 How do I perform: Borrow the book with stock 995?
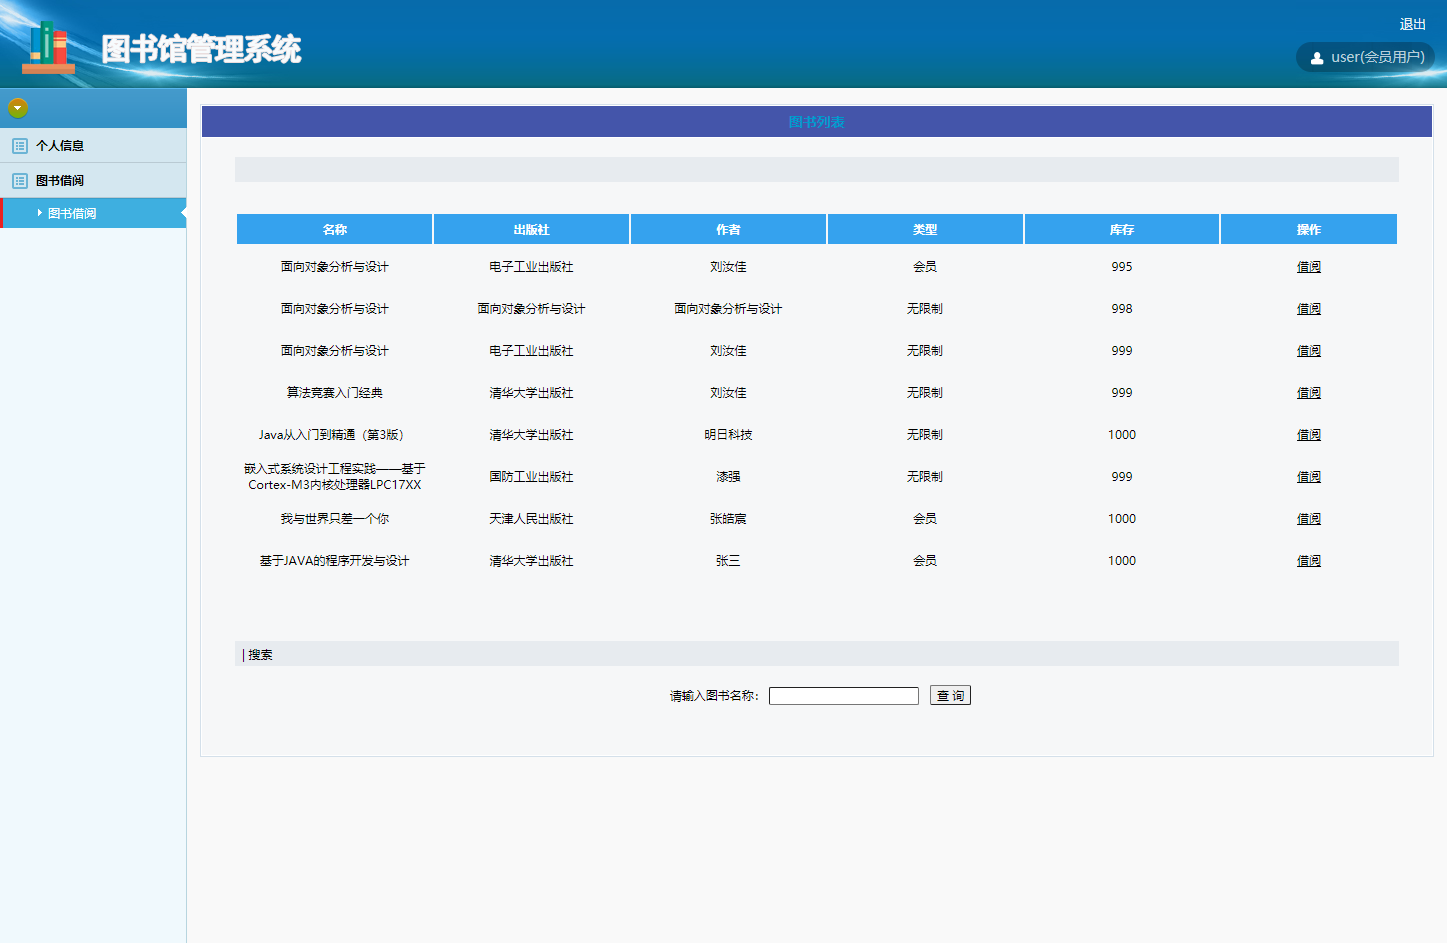(x=1308, y=267)
